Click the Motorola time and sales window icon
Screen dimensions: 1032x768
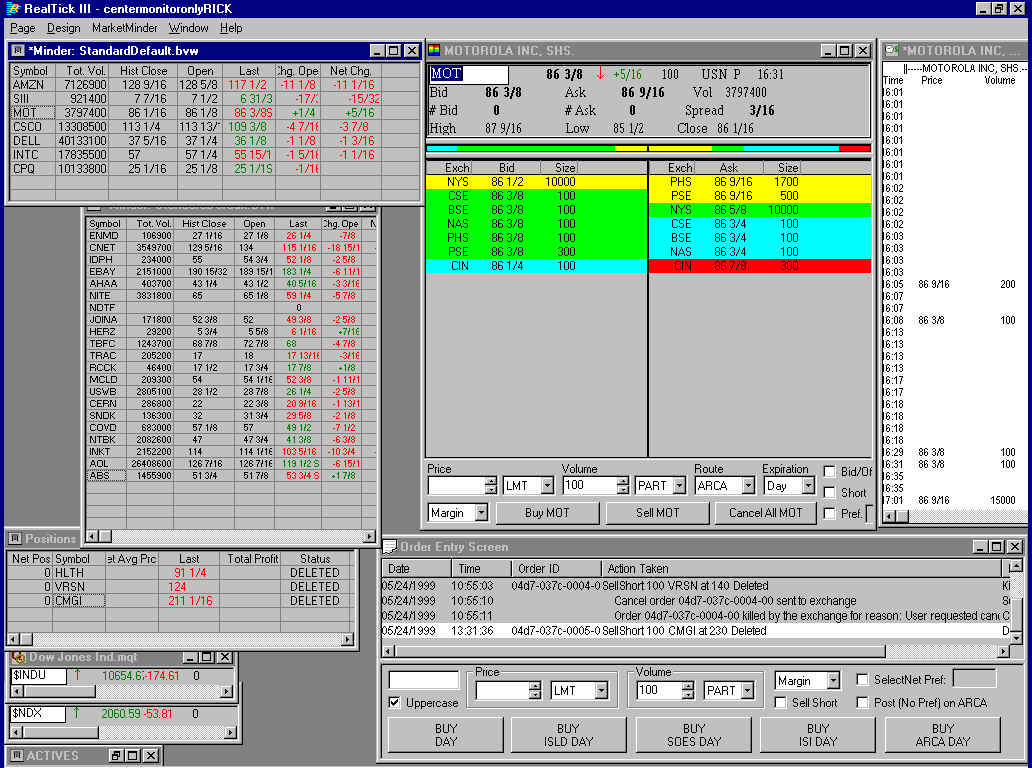click(892, 50)
